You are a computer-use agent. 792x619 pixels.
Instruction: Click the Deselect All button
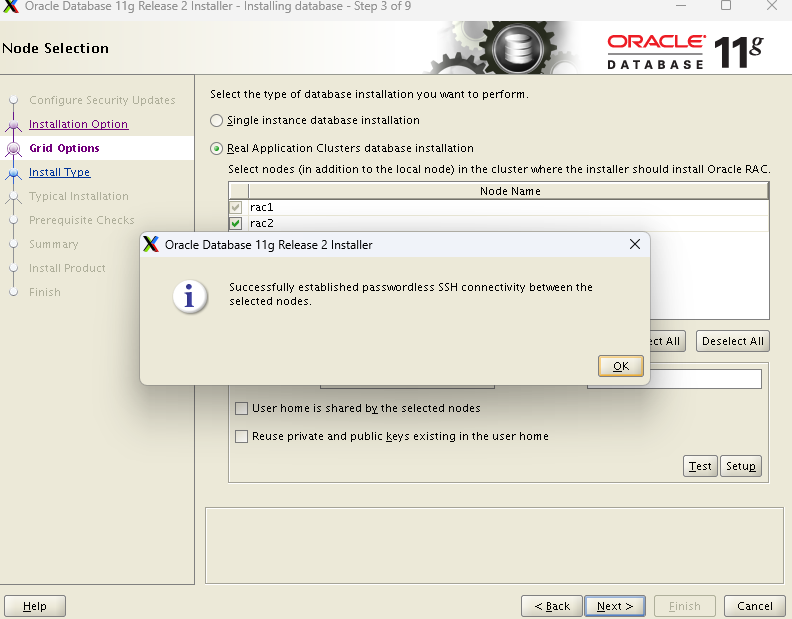[x=732, y=341]
